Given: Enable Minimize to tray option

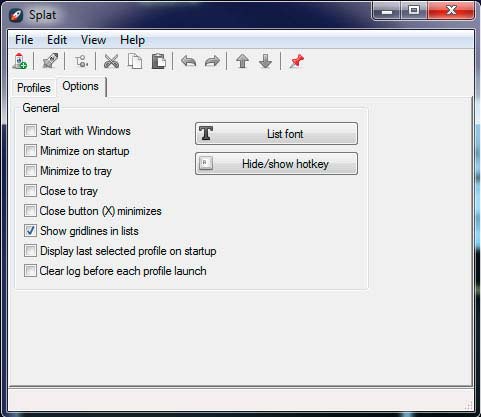Looking at the screenshot, I should (30, 171).
